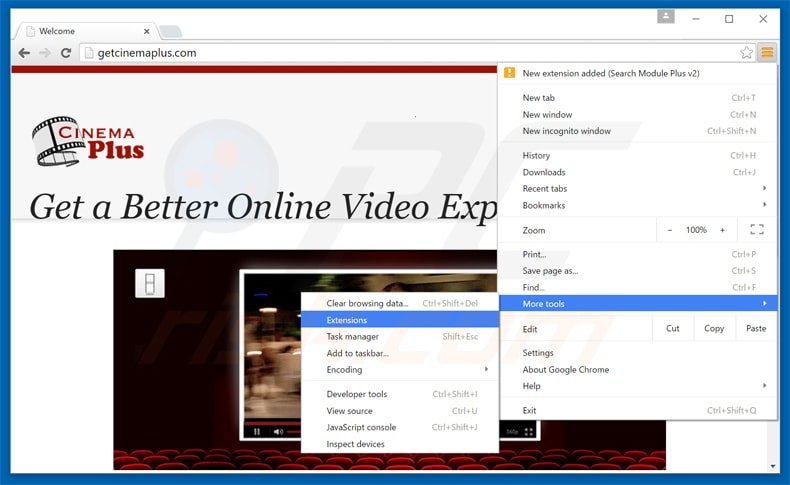The width and height of the screenshot is (790, 485).
Task: Open Extensions from More tools submenu
Action: click(400, 320)
